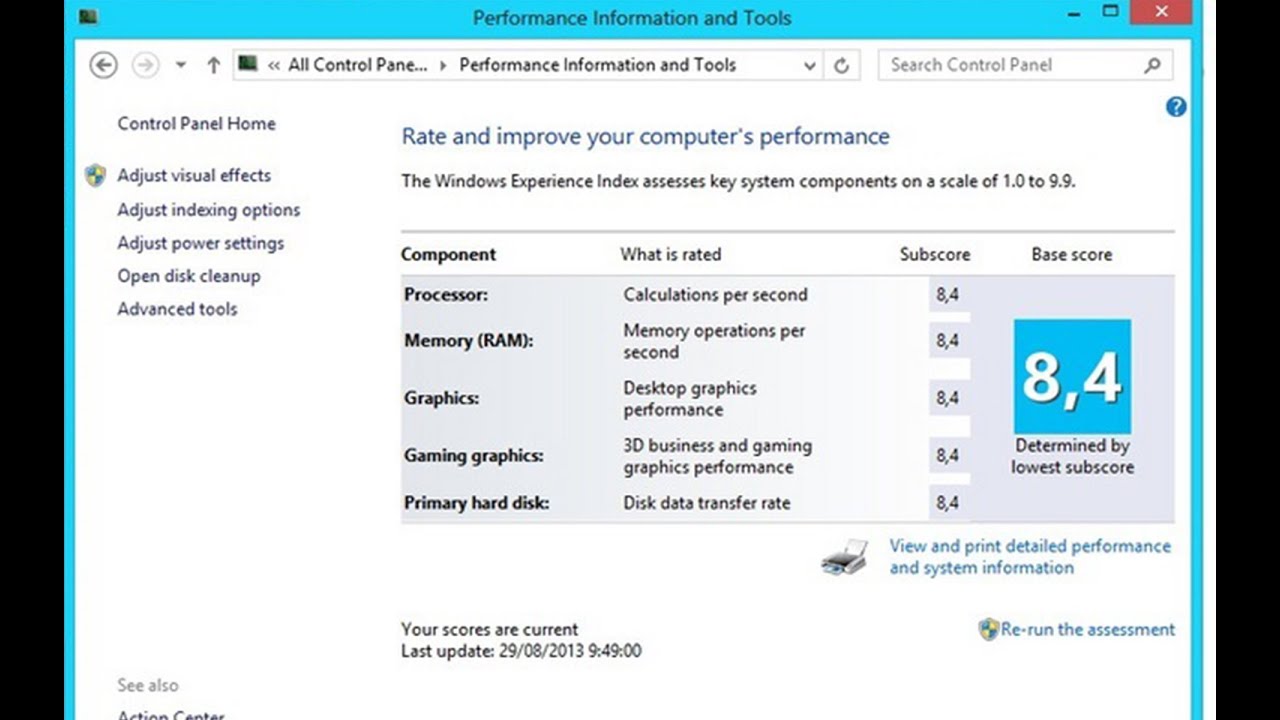Screen dimensions: 1280x720
Task: Open the Control Panel Home link
Action: click(x=196, y=124)
